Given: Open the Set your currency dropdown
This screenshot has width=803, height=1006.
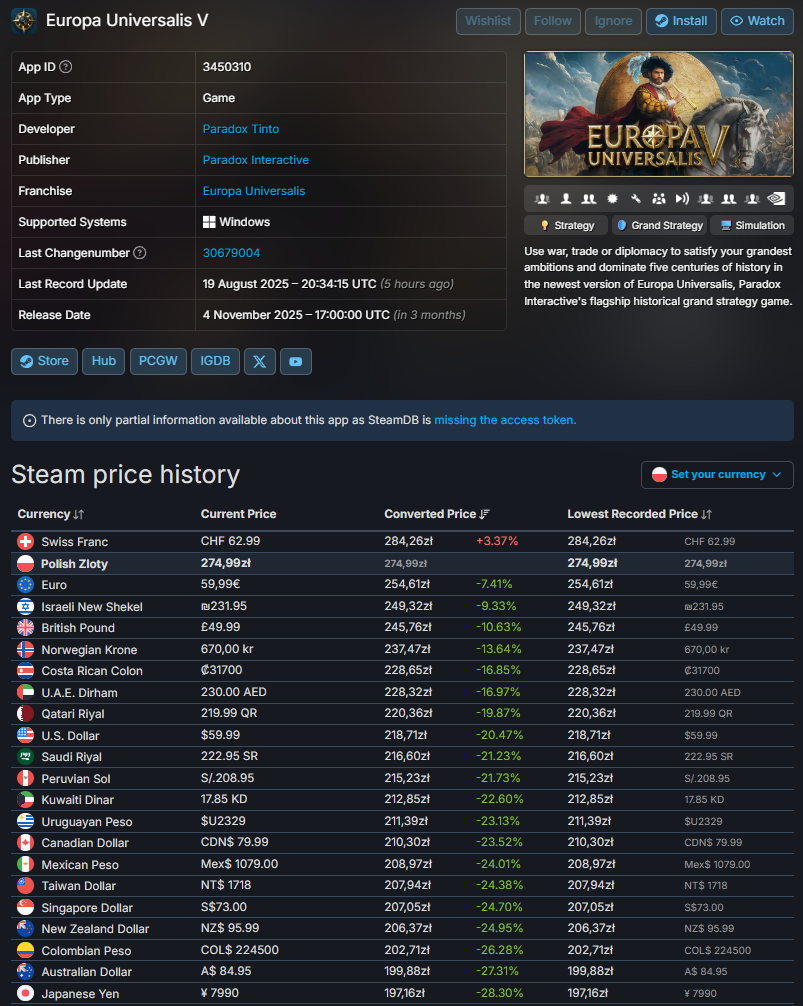Looking at the screenshot, I should point(717,475).
